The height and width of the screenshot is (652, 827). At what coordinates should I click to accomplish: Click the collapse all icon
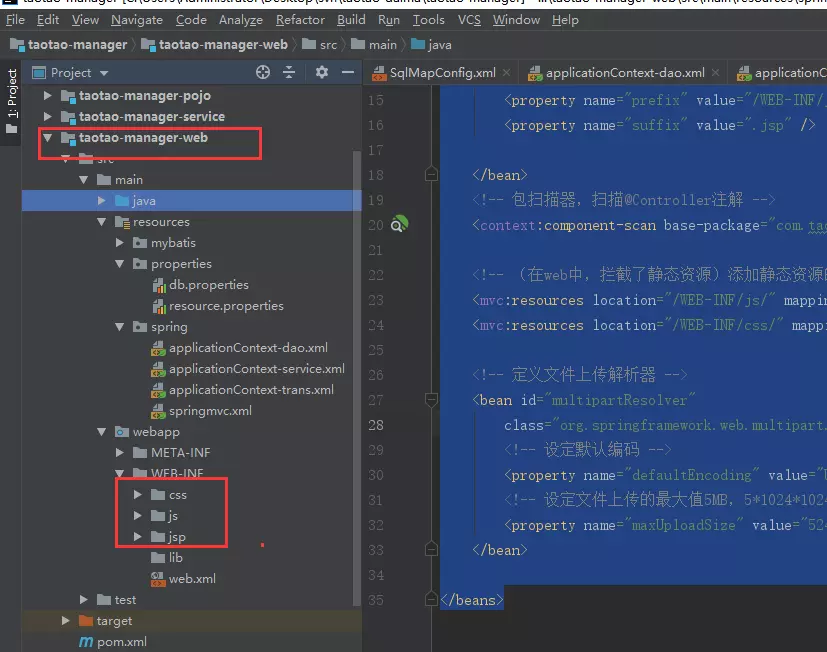[x=289, y=72]
